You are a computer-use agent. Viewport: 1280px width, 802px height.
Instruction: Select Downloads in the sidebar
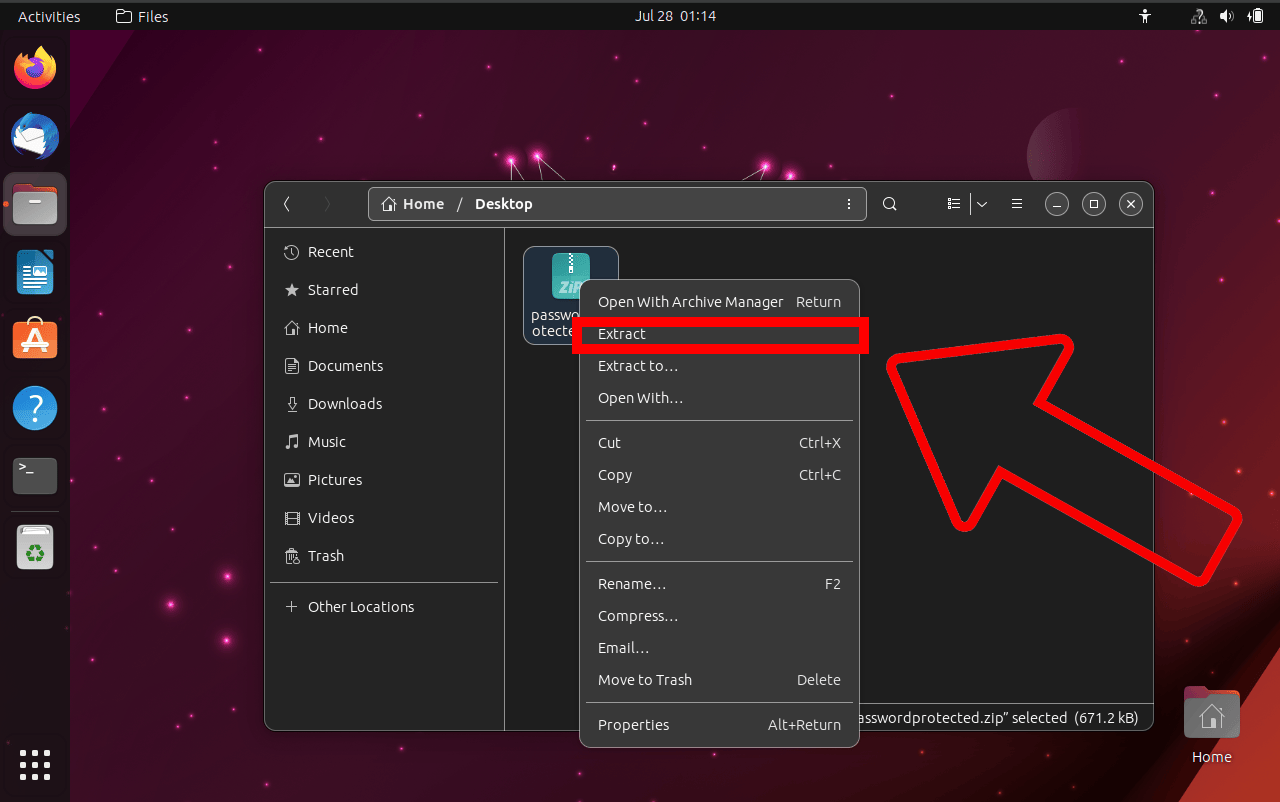click(x=344, y=403)
